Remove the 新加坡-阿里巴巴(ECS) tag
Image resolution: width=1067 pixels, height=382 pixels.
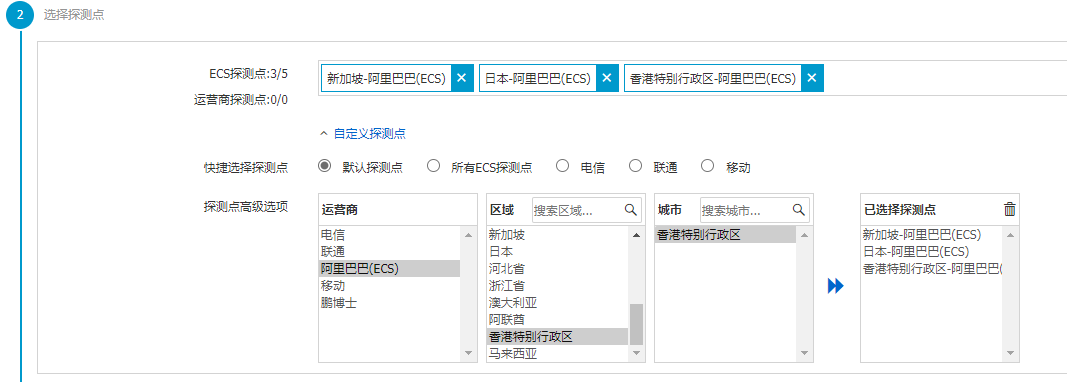click(x=461, y=78)
